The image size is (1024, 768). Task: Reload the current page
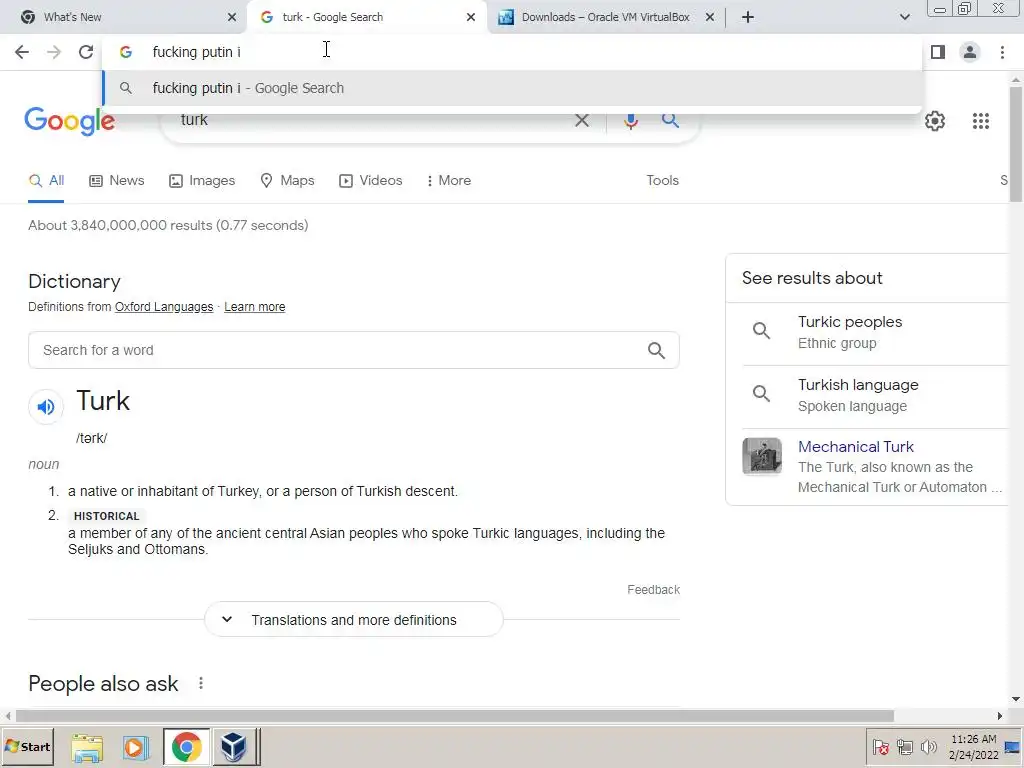[86, 52]
